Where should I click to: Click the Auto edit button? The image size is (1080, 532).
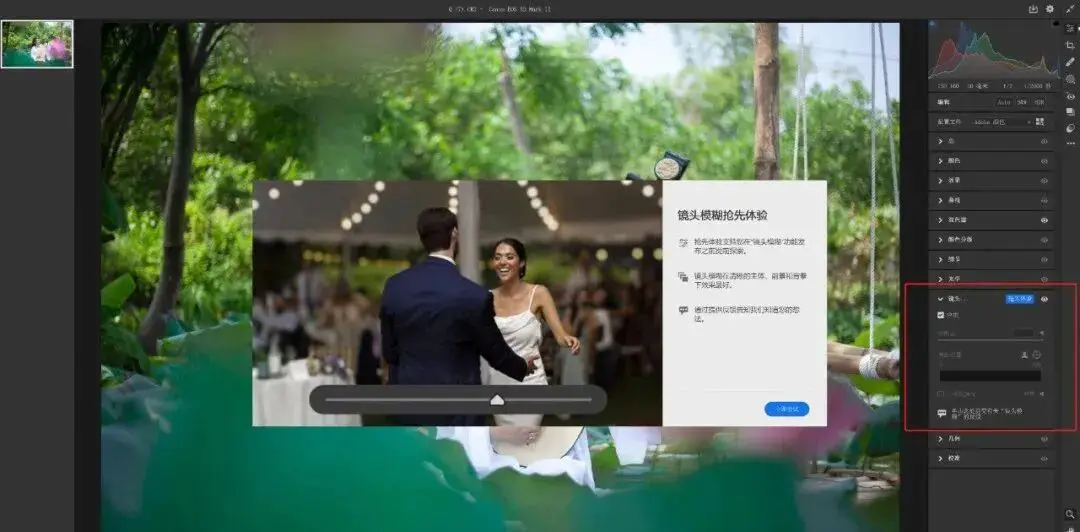click(1003, 102)
